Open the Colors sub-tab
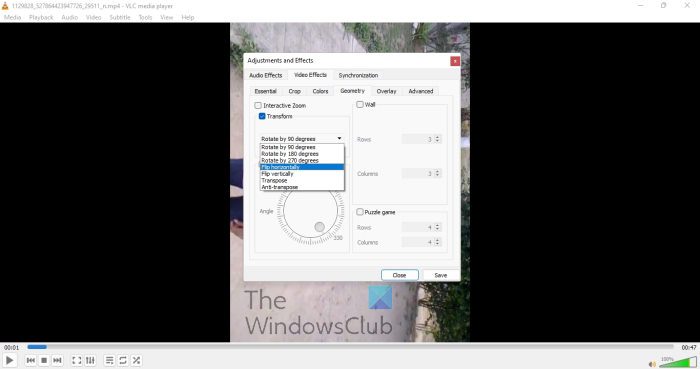The height and width of the screenshot is (369, 700). 320,91
